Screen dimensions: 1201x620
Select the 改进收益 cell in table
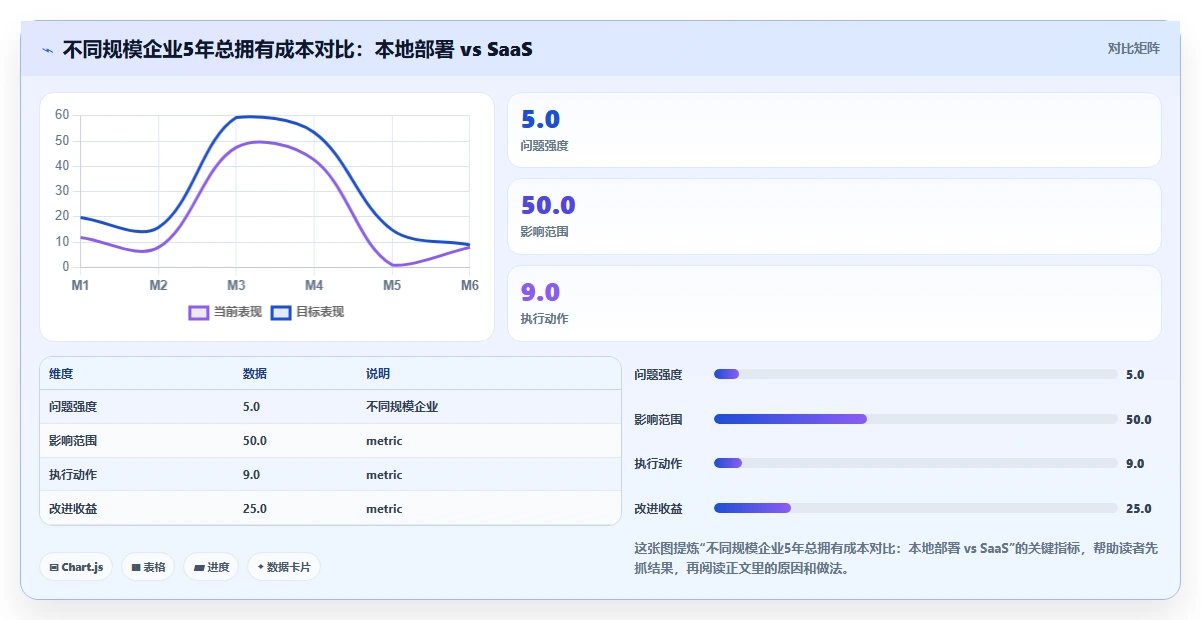coord(73,509)
